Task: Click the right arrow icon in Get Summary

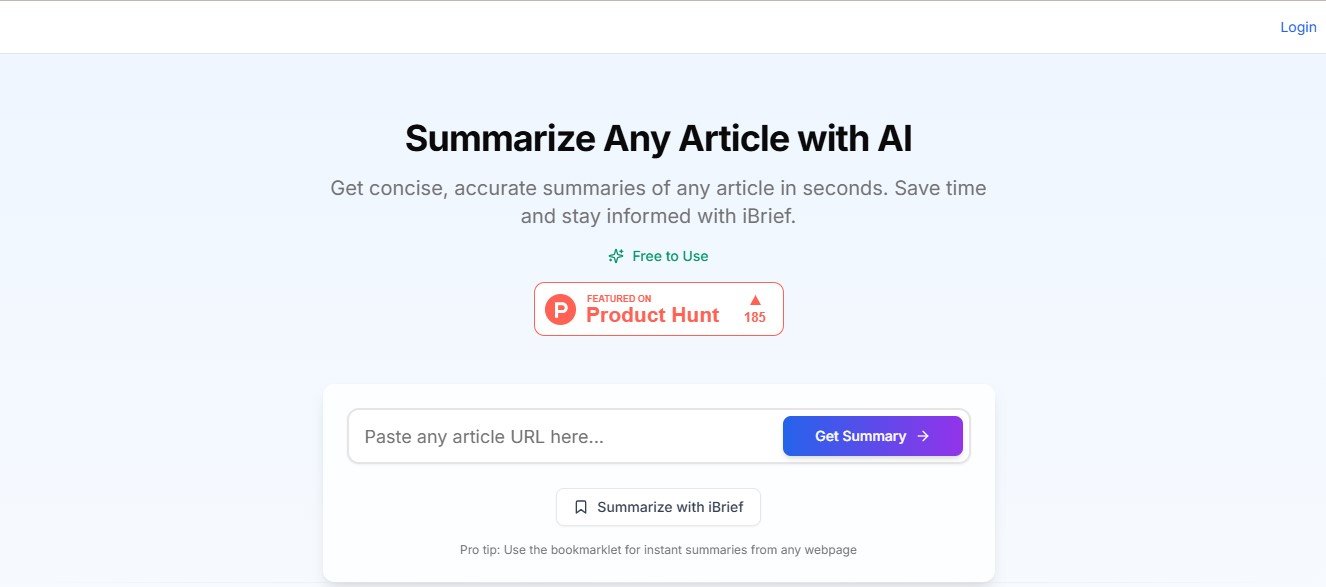Action: (x=923, y=436)
